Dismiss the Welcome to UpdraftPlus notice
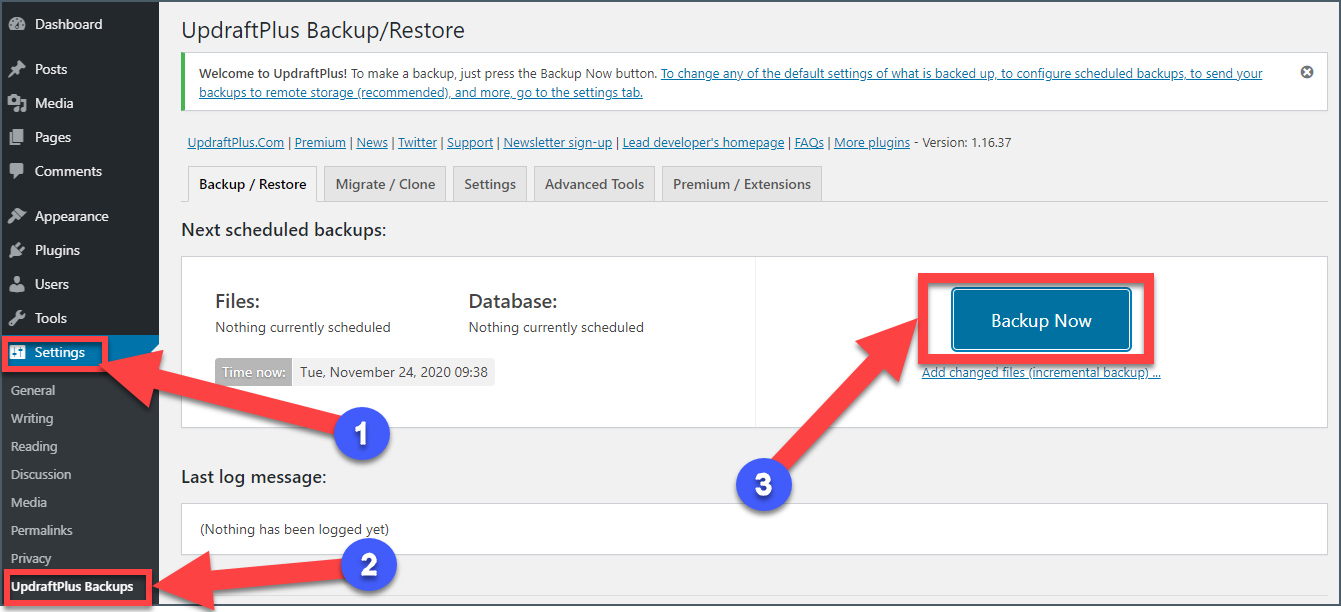 point(1307,72)
